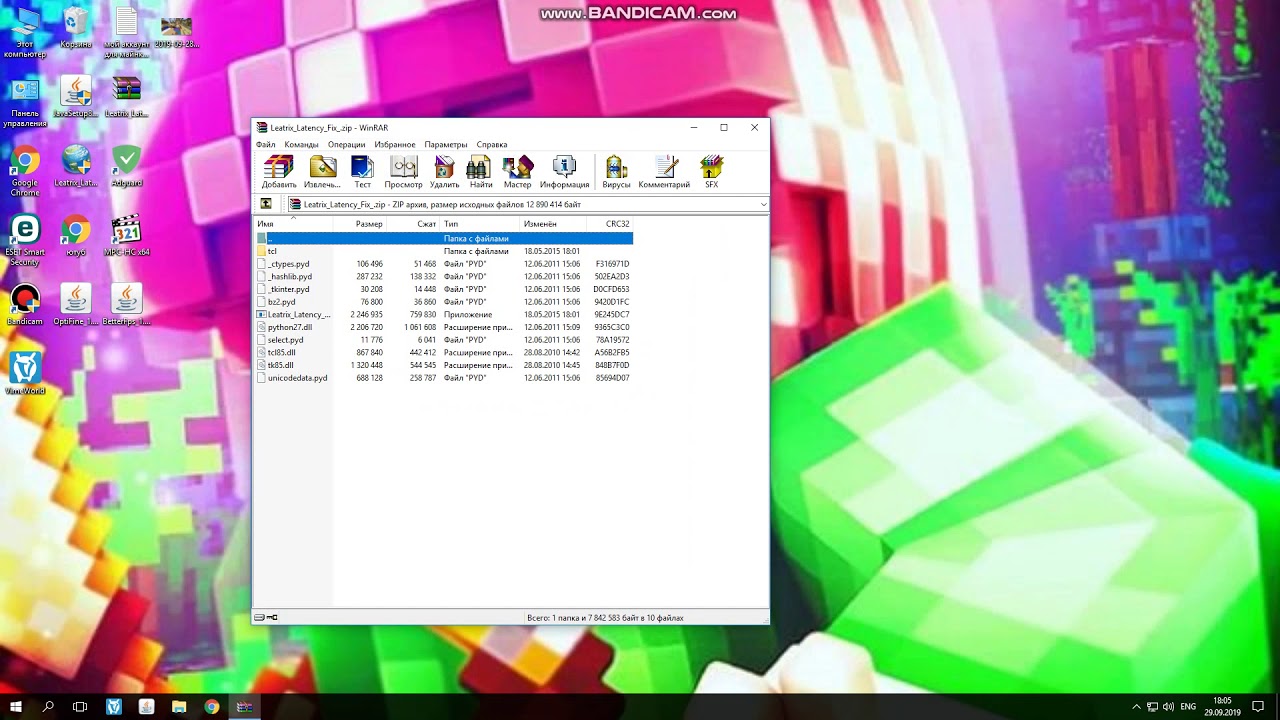Open the MPC-HC x64 shortcut
The image size is (1280, 720).
coord(126,236)
